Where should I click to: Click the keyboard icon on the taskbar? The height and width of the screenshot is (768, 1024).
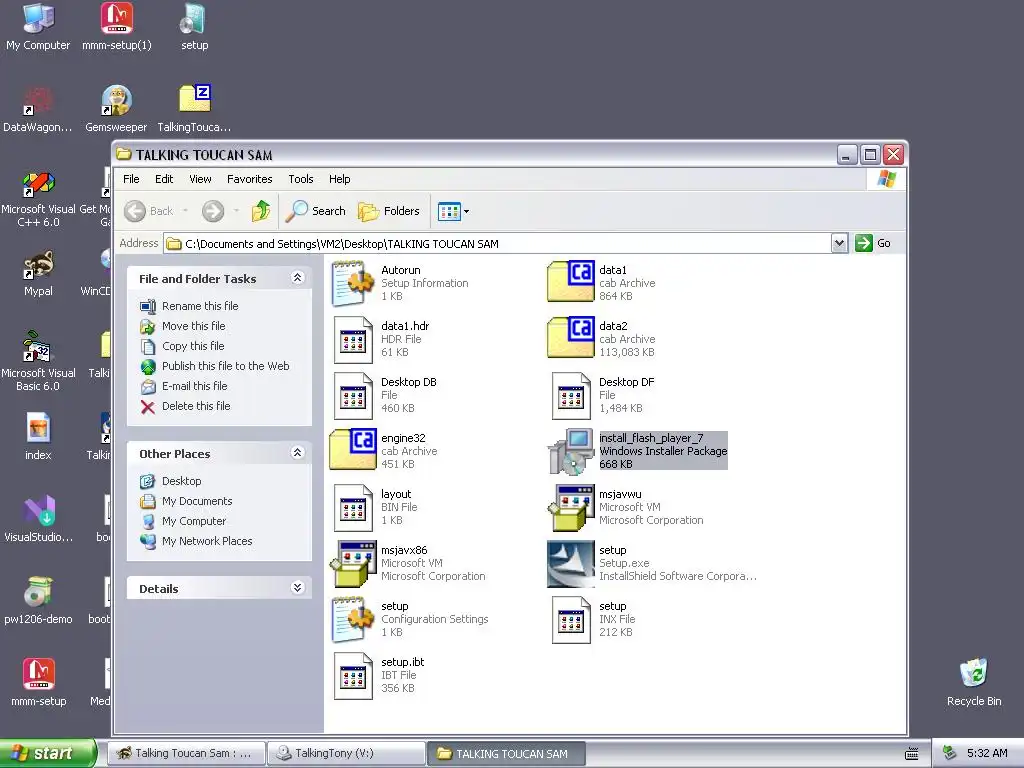(912, 754)
